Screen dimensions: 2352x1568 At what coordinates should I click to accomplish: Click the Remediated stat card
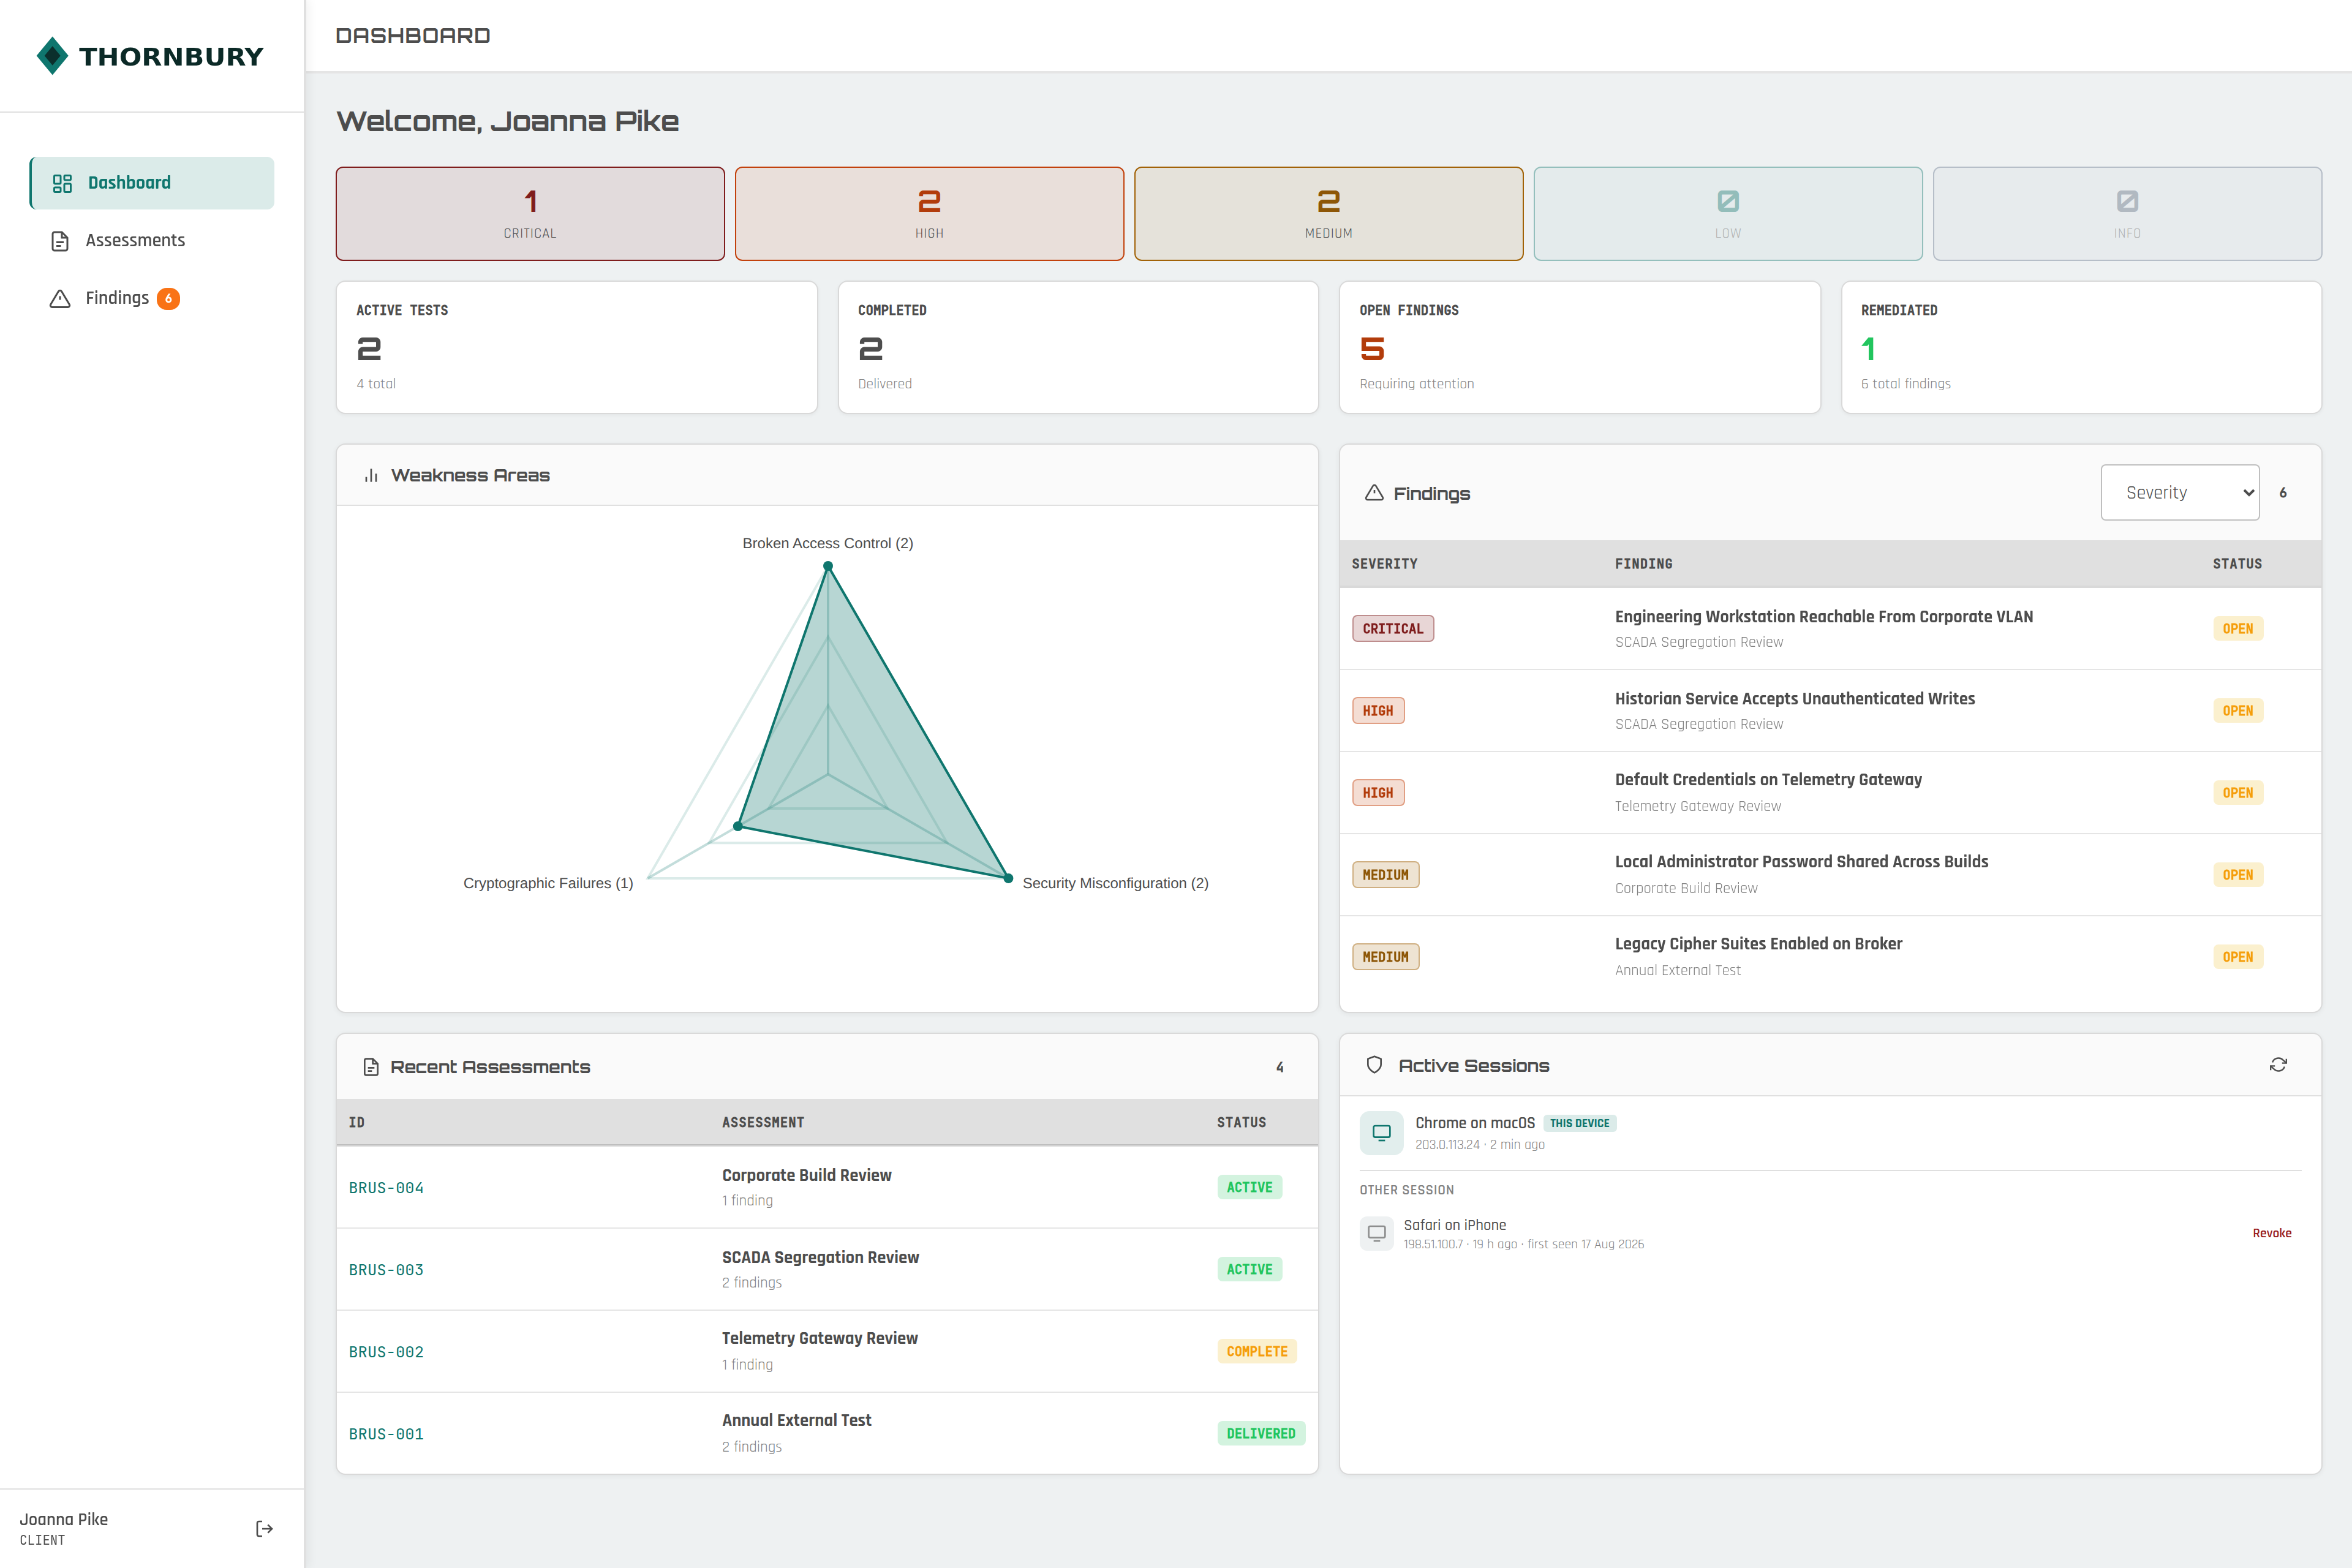(x=2081, y=347)
